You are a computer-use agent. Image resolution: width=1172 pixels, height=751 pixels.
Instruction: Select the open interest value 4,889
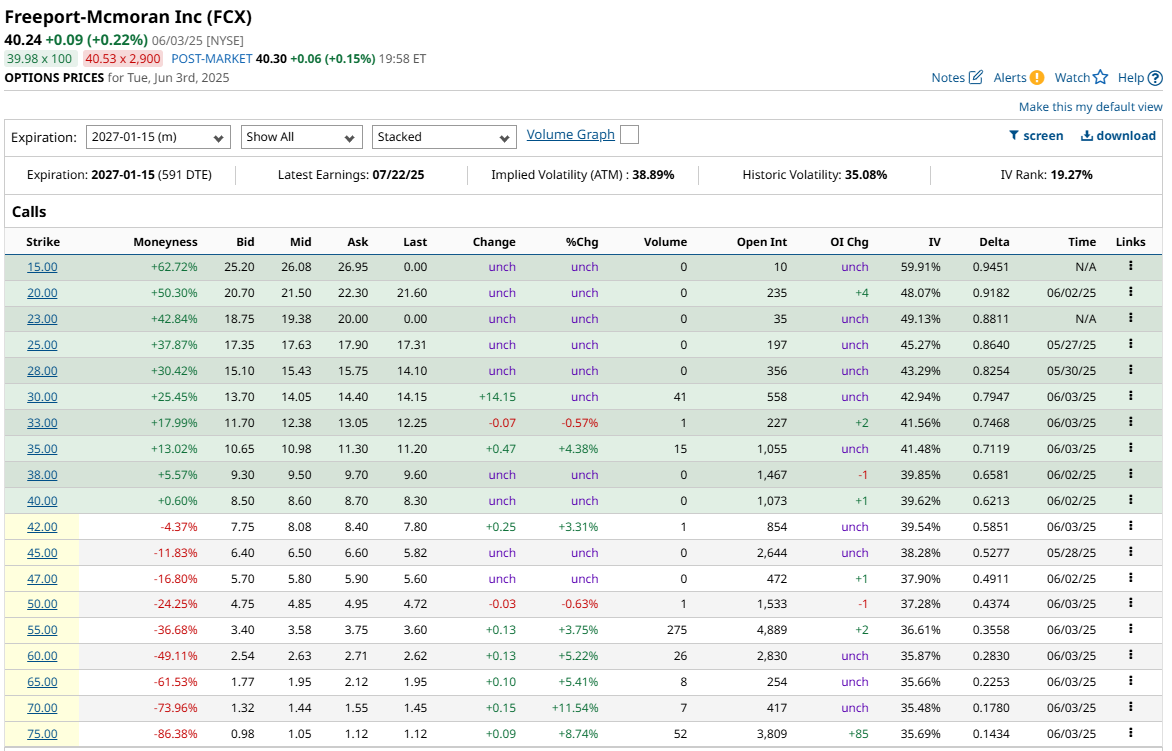click(771, 630)
